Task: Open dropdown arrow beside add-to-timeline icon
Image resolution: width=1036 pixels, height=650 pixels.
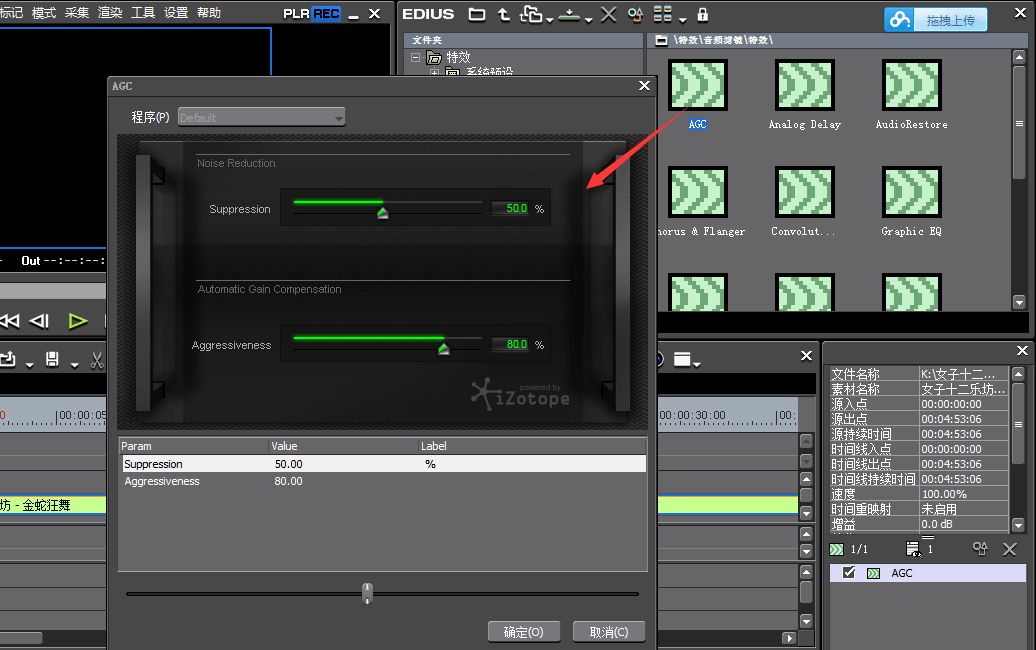Action: pyautogui.click(x=588, y=20)
